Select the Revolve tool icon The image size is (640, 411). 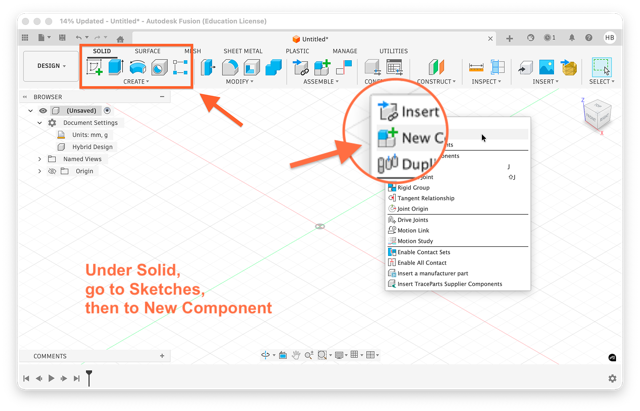click(x=138, y=67)
